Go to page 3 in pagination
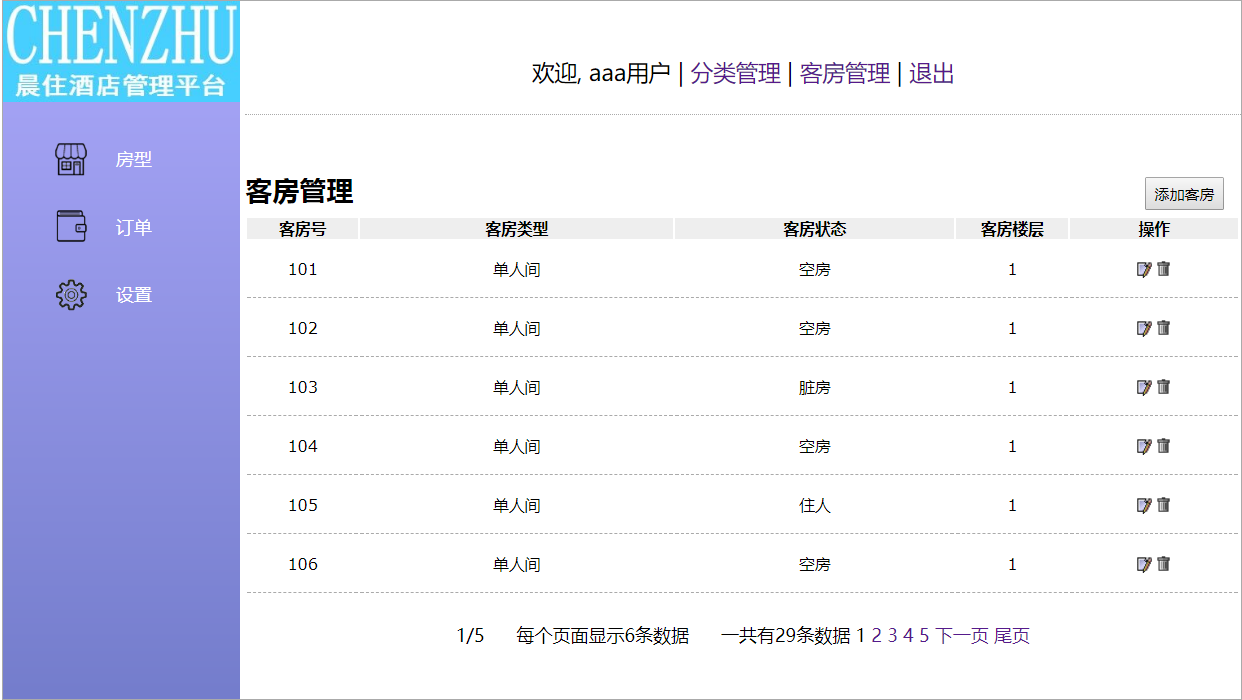1242x700 pixels. point(893,635)
